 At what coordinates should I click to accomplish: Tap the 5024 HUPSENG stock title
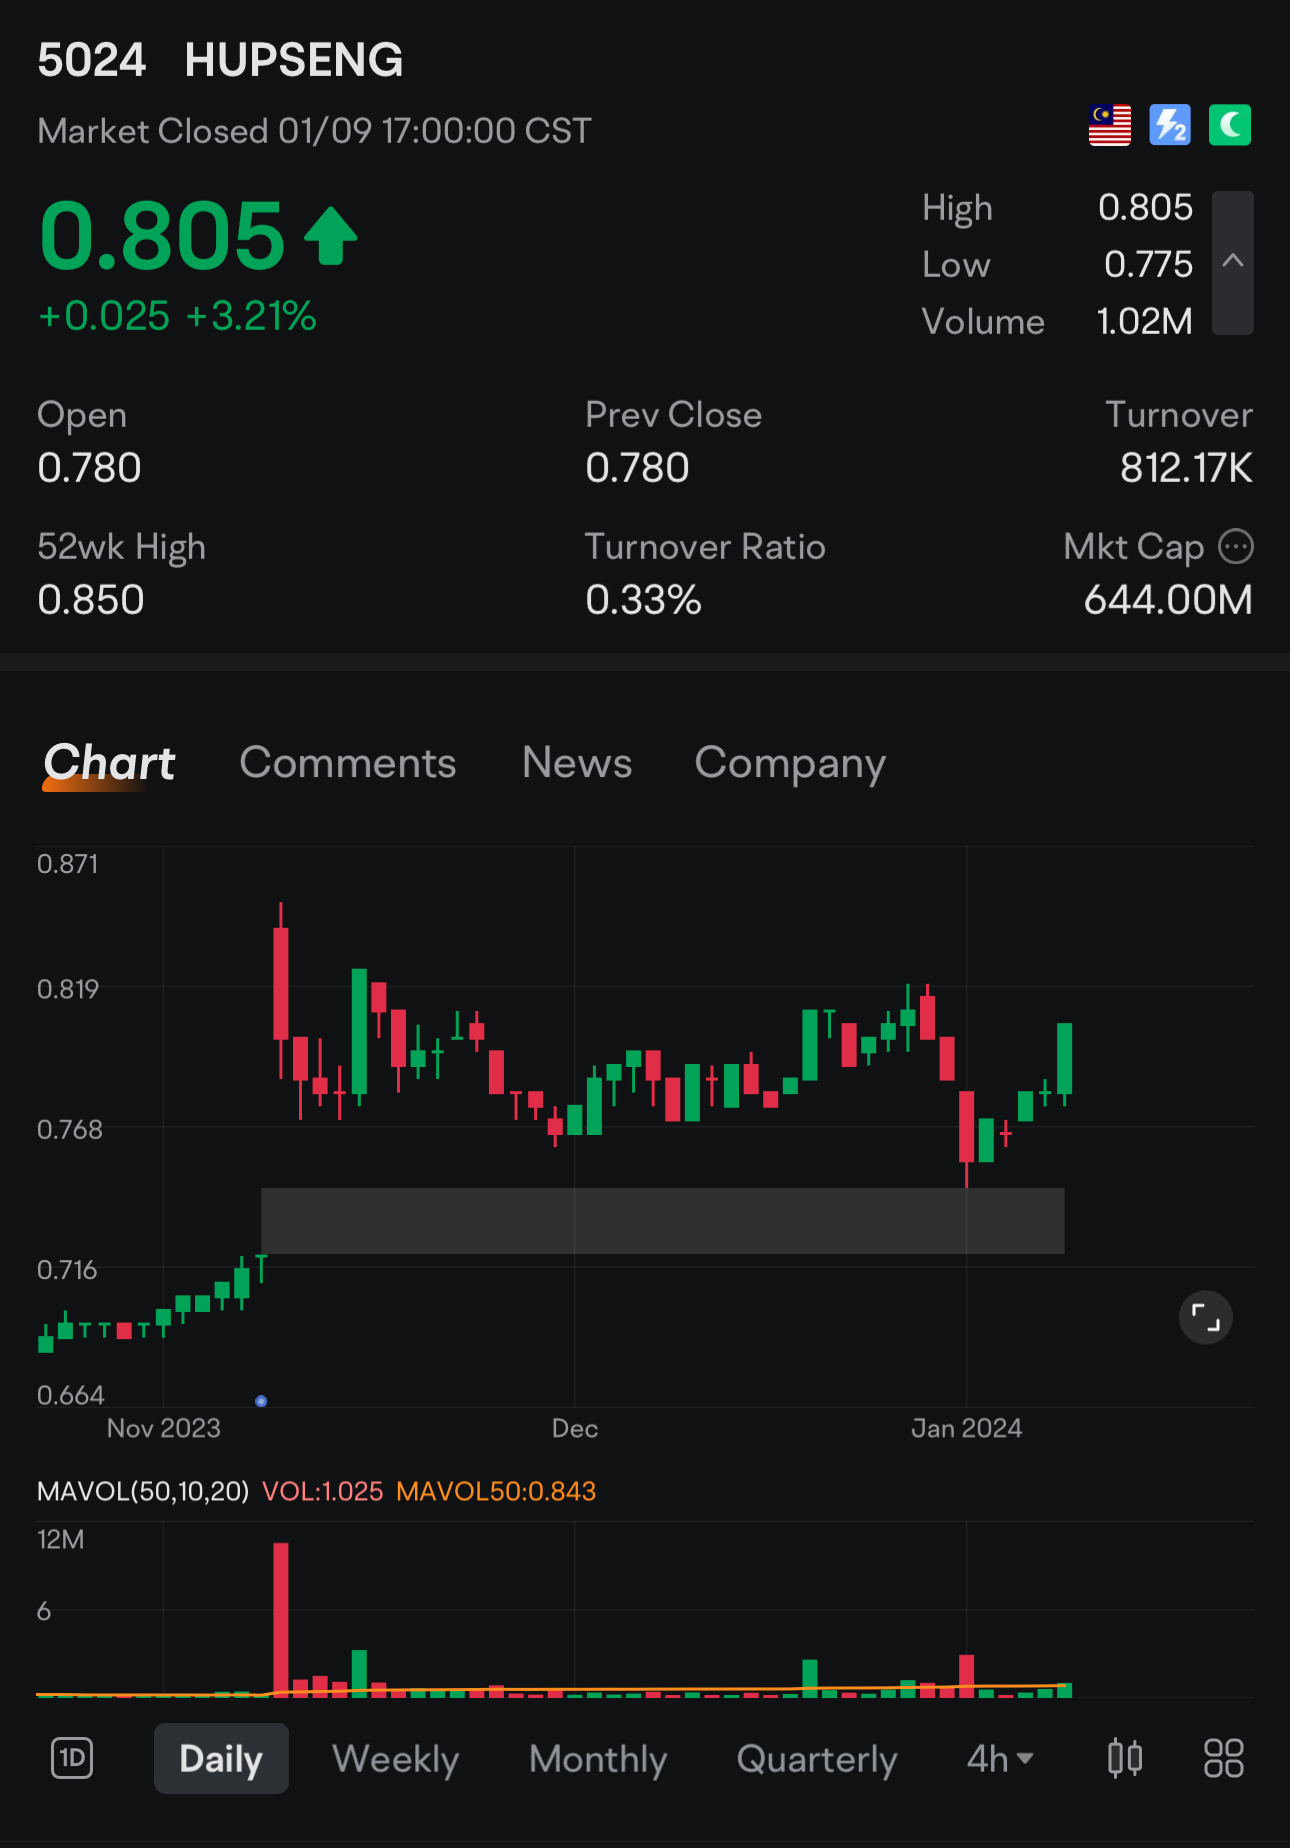(220, 60)
